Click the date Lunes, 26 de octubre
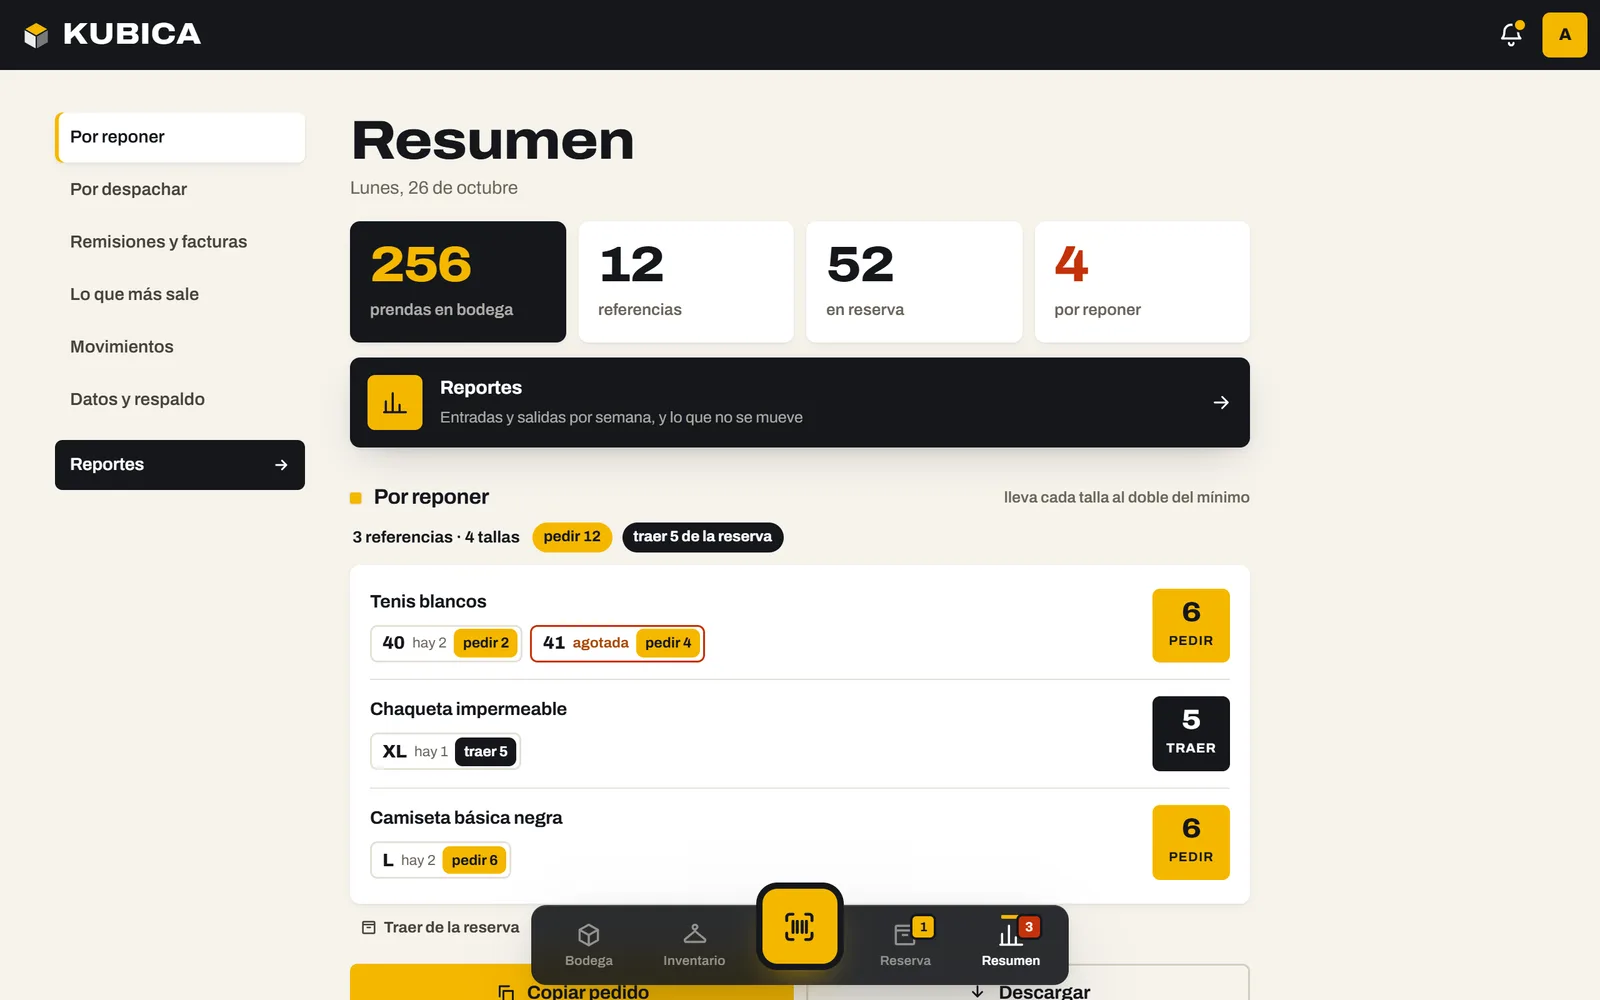The image size is (1600, 1000). pos(434,188)
